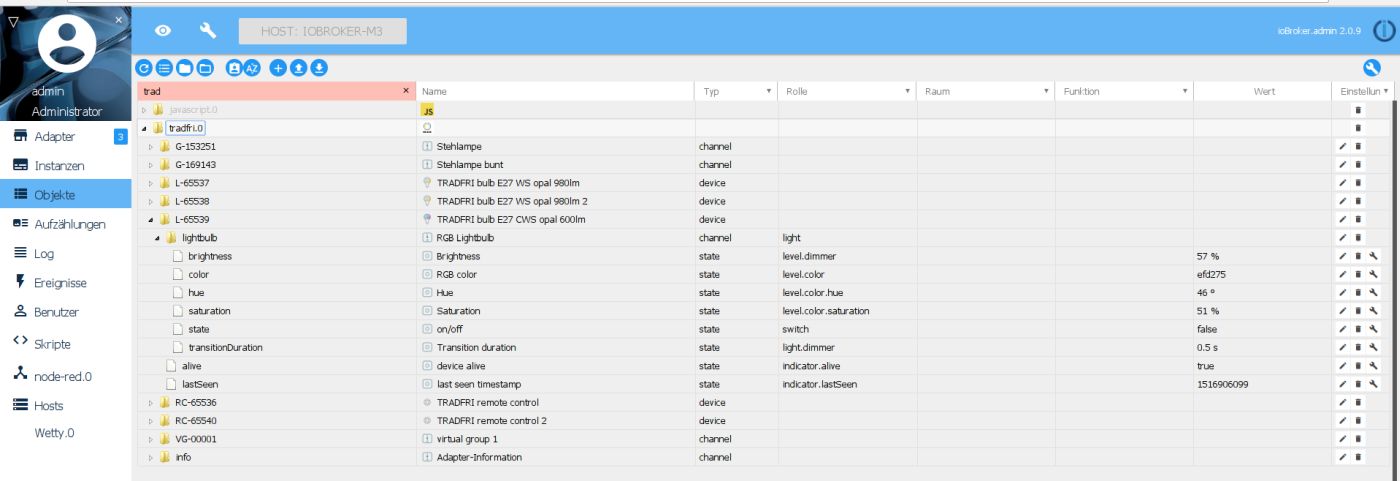The image size is (1400, 481).
Task: Open hue row wrench settings
Action: (1373, 293)
